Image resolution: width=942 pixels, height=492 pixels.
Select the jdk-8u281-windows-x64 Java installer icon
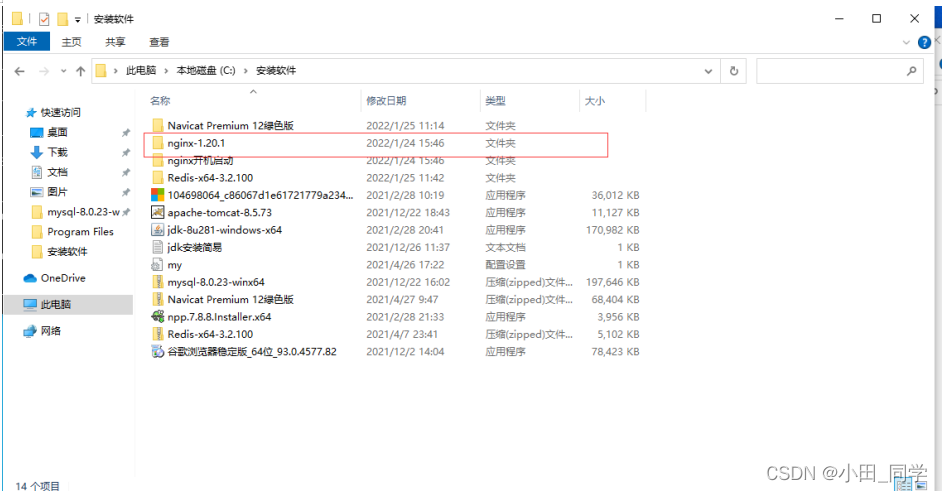157,229
